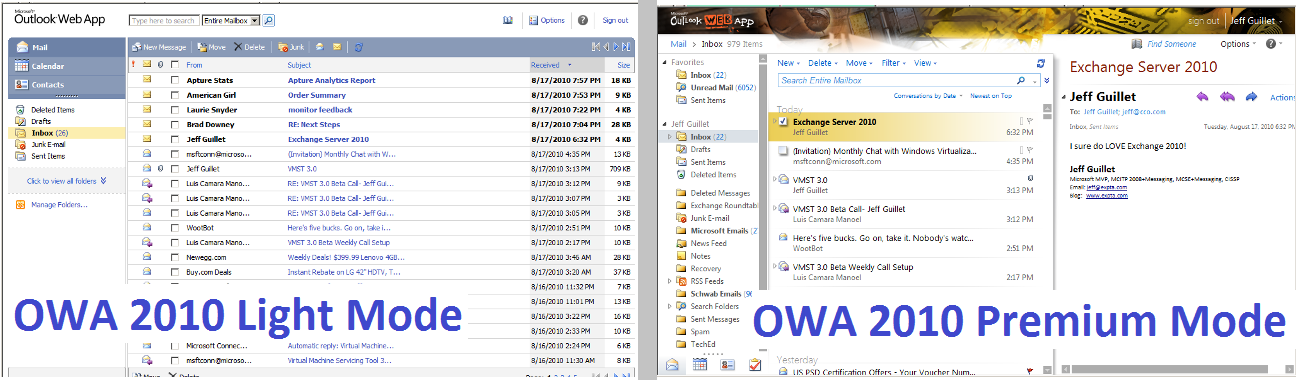This screenshot has height=380, width=1300.
Task: Check the Monthly Chat invitation checkbox in Premium
Action: point(783,150)
